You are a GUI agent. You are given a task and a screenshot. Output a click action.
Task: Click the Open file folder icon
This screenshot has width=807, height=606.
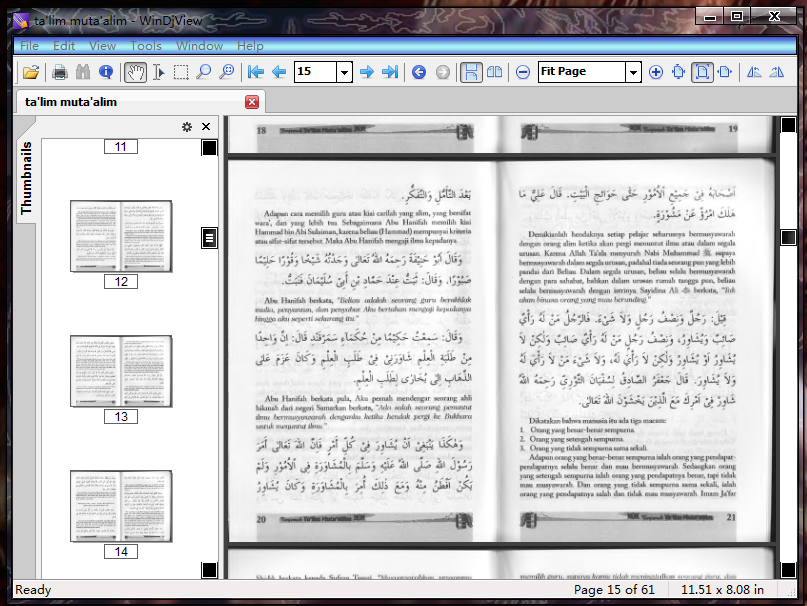point(31,72)
